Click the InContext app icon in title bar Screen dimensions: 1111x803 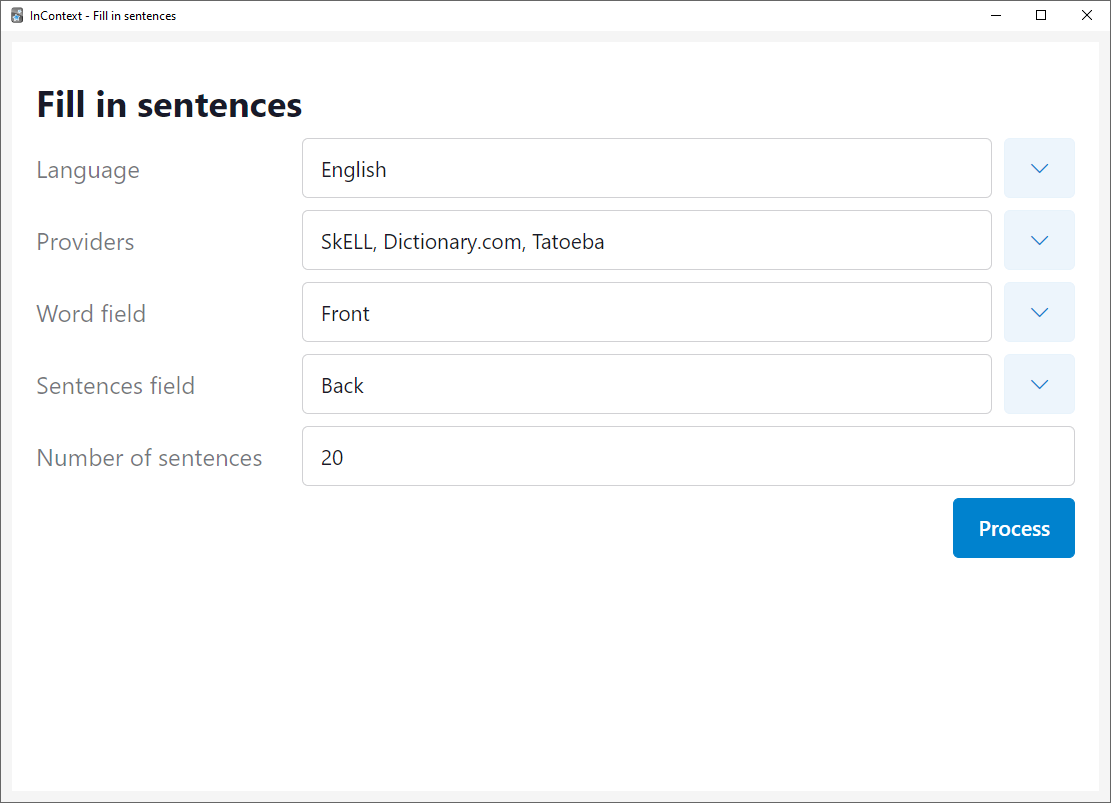17,15
